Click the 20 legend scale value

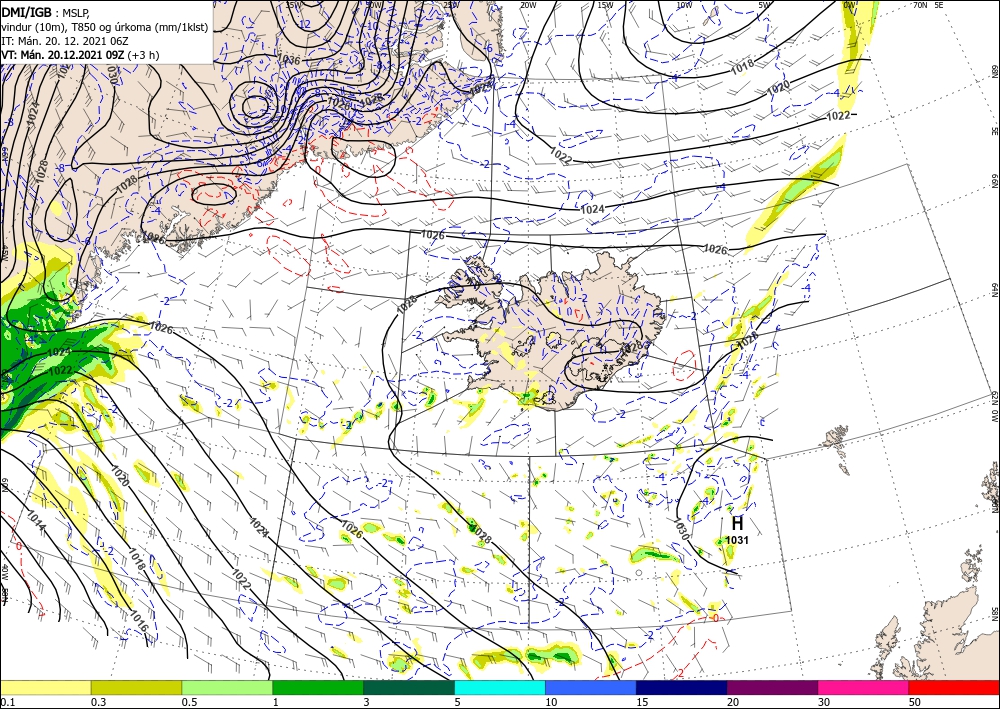(x=733, y=702)
